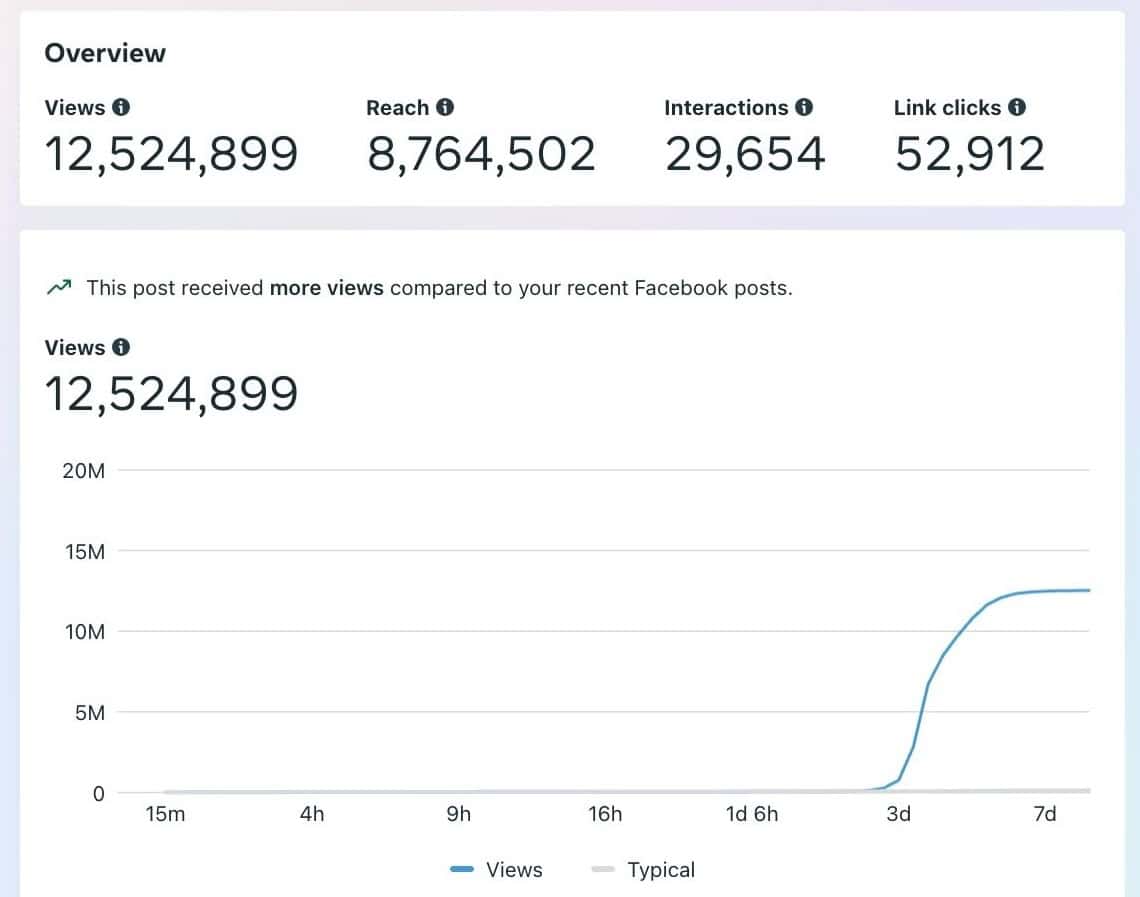Click the blue Views legend swatch
This screenshot has height=897, width=1140.
[461, 870]
